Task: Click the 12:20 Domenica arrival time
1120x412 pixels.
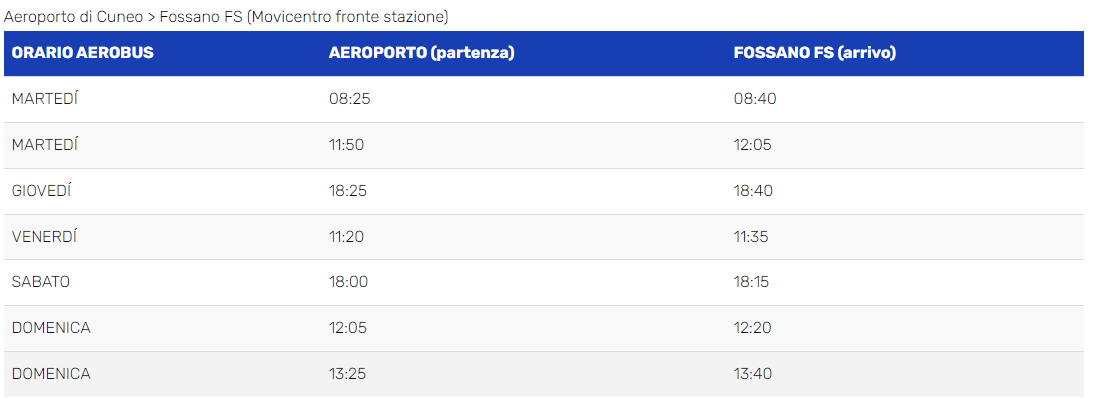Action: point(753,328)
